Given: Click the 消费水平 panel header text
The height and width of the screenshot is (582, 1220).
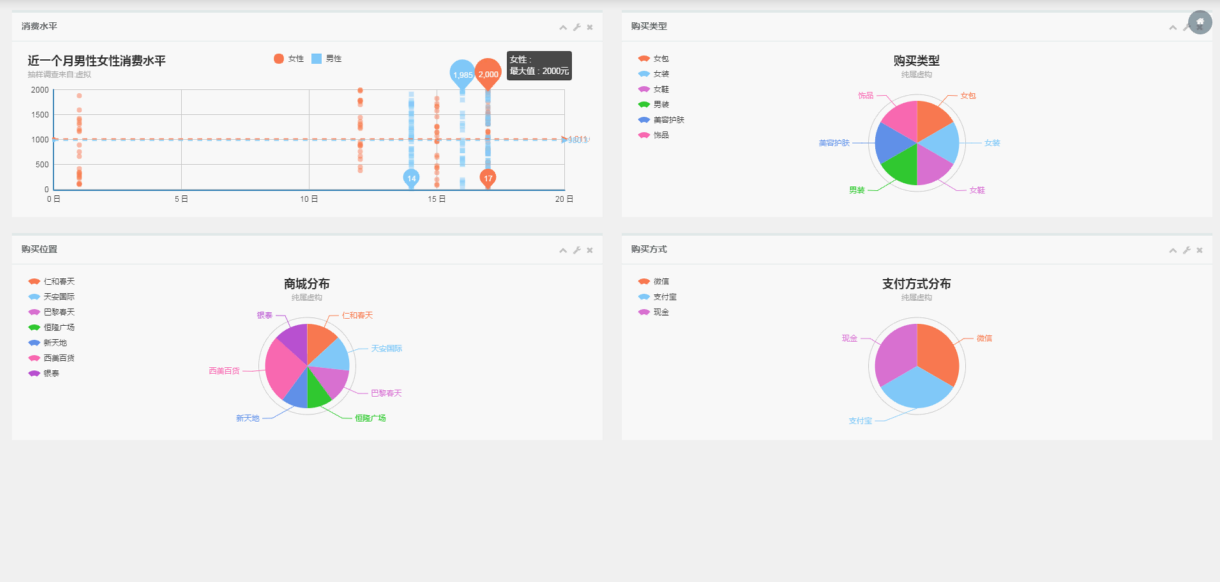Looking at the screenshot, I should pyautogui.click(x=39, y=27).
